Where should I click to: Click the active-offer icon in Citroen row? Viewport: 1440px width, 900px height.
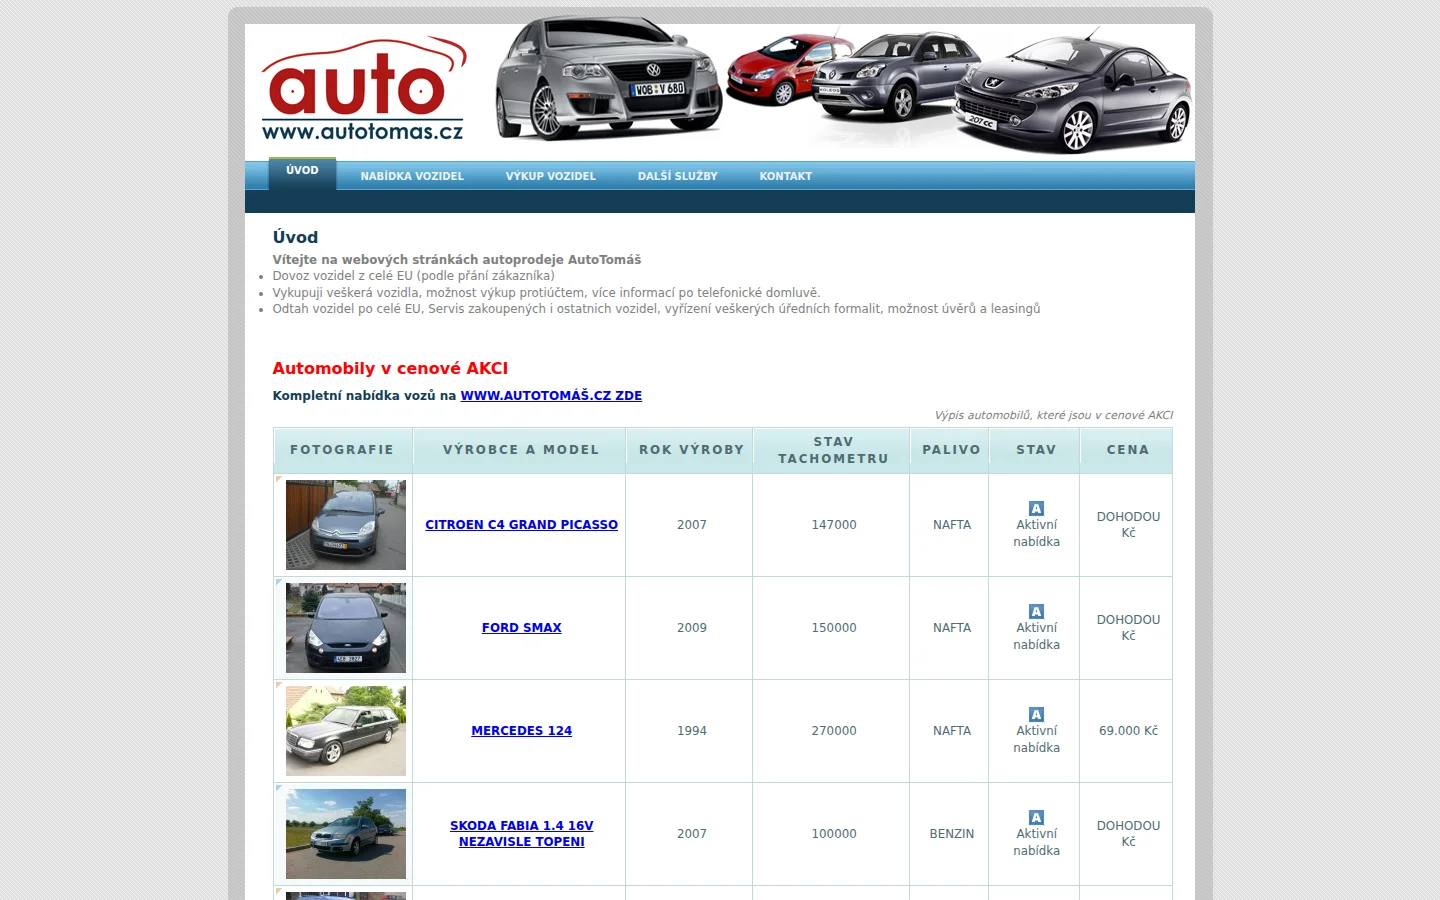click(1036, 509)
